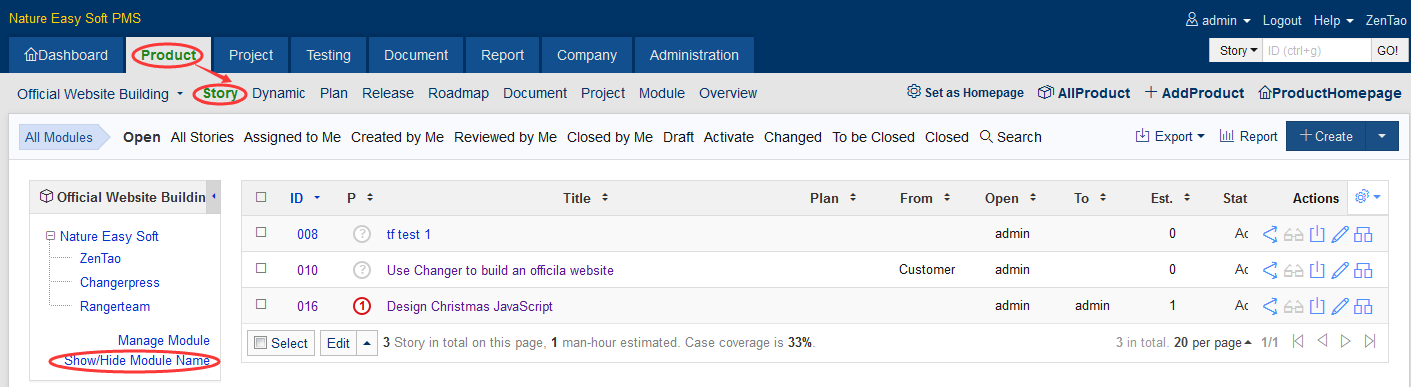Click the ID search input field
The image size is (1411, 387).
1316,50
